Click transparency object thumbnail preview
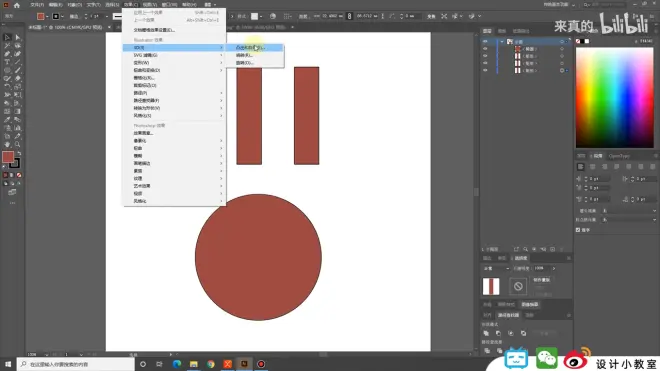Screen dimensions: 660x371 pos(491,286)
